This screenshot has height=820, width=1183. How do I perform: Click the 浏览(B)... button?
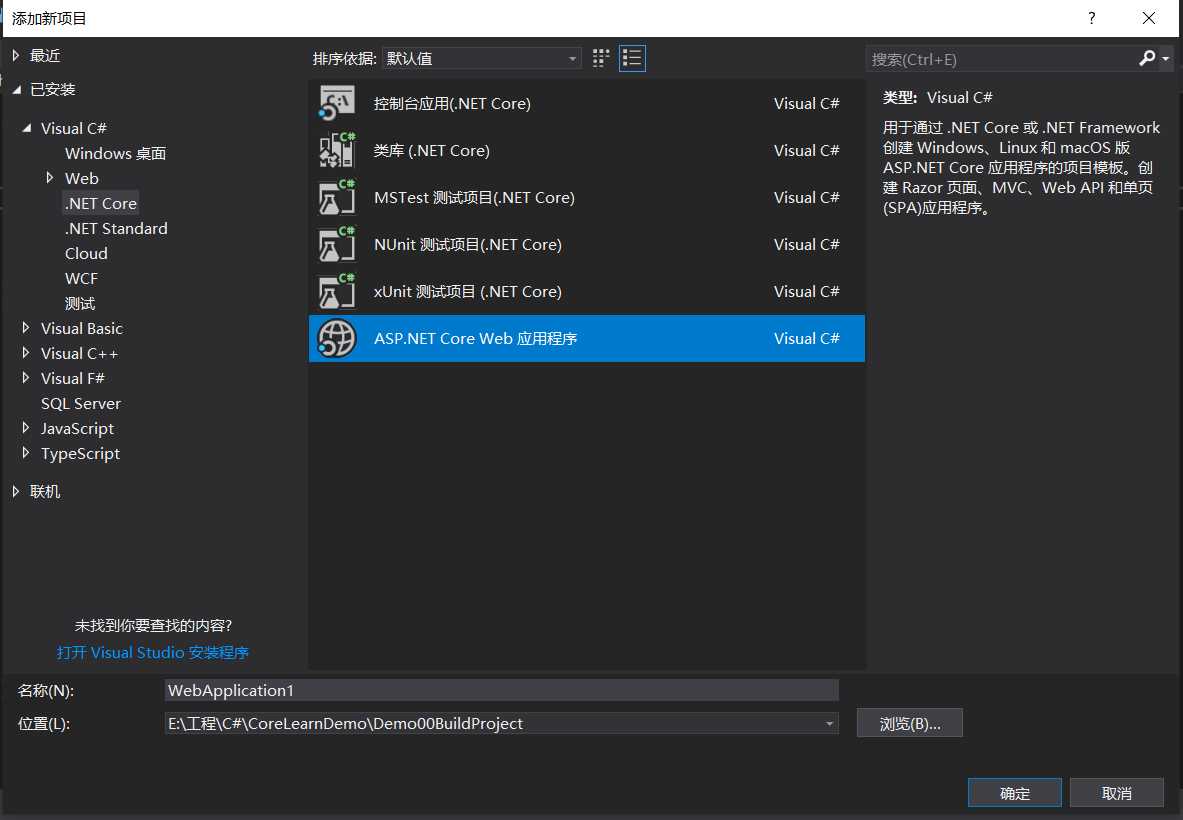909,723
